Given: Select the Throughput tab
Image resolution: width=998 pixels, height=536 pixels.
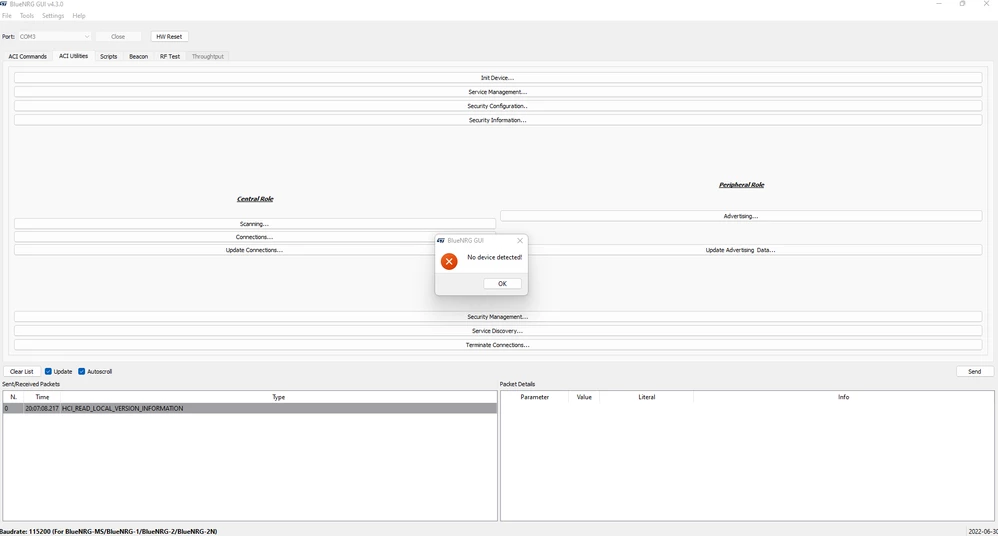Looking at the screenshot, I should coord(207,57).
